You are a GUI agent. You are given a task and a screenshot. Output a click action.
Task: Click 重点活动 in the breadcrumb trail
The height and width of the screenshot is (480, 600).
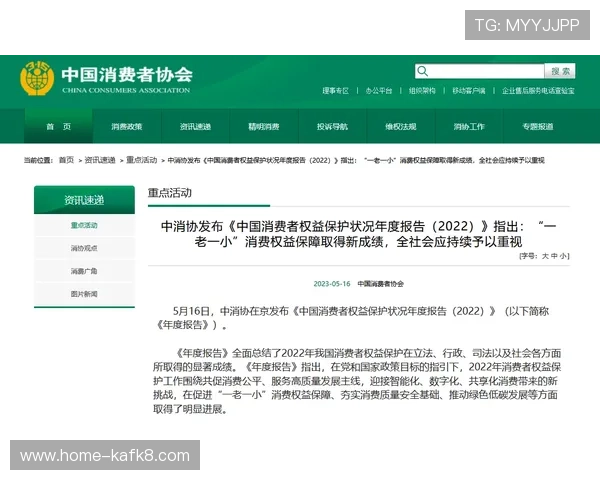[x=142, y=160]
